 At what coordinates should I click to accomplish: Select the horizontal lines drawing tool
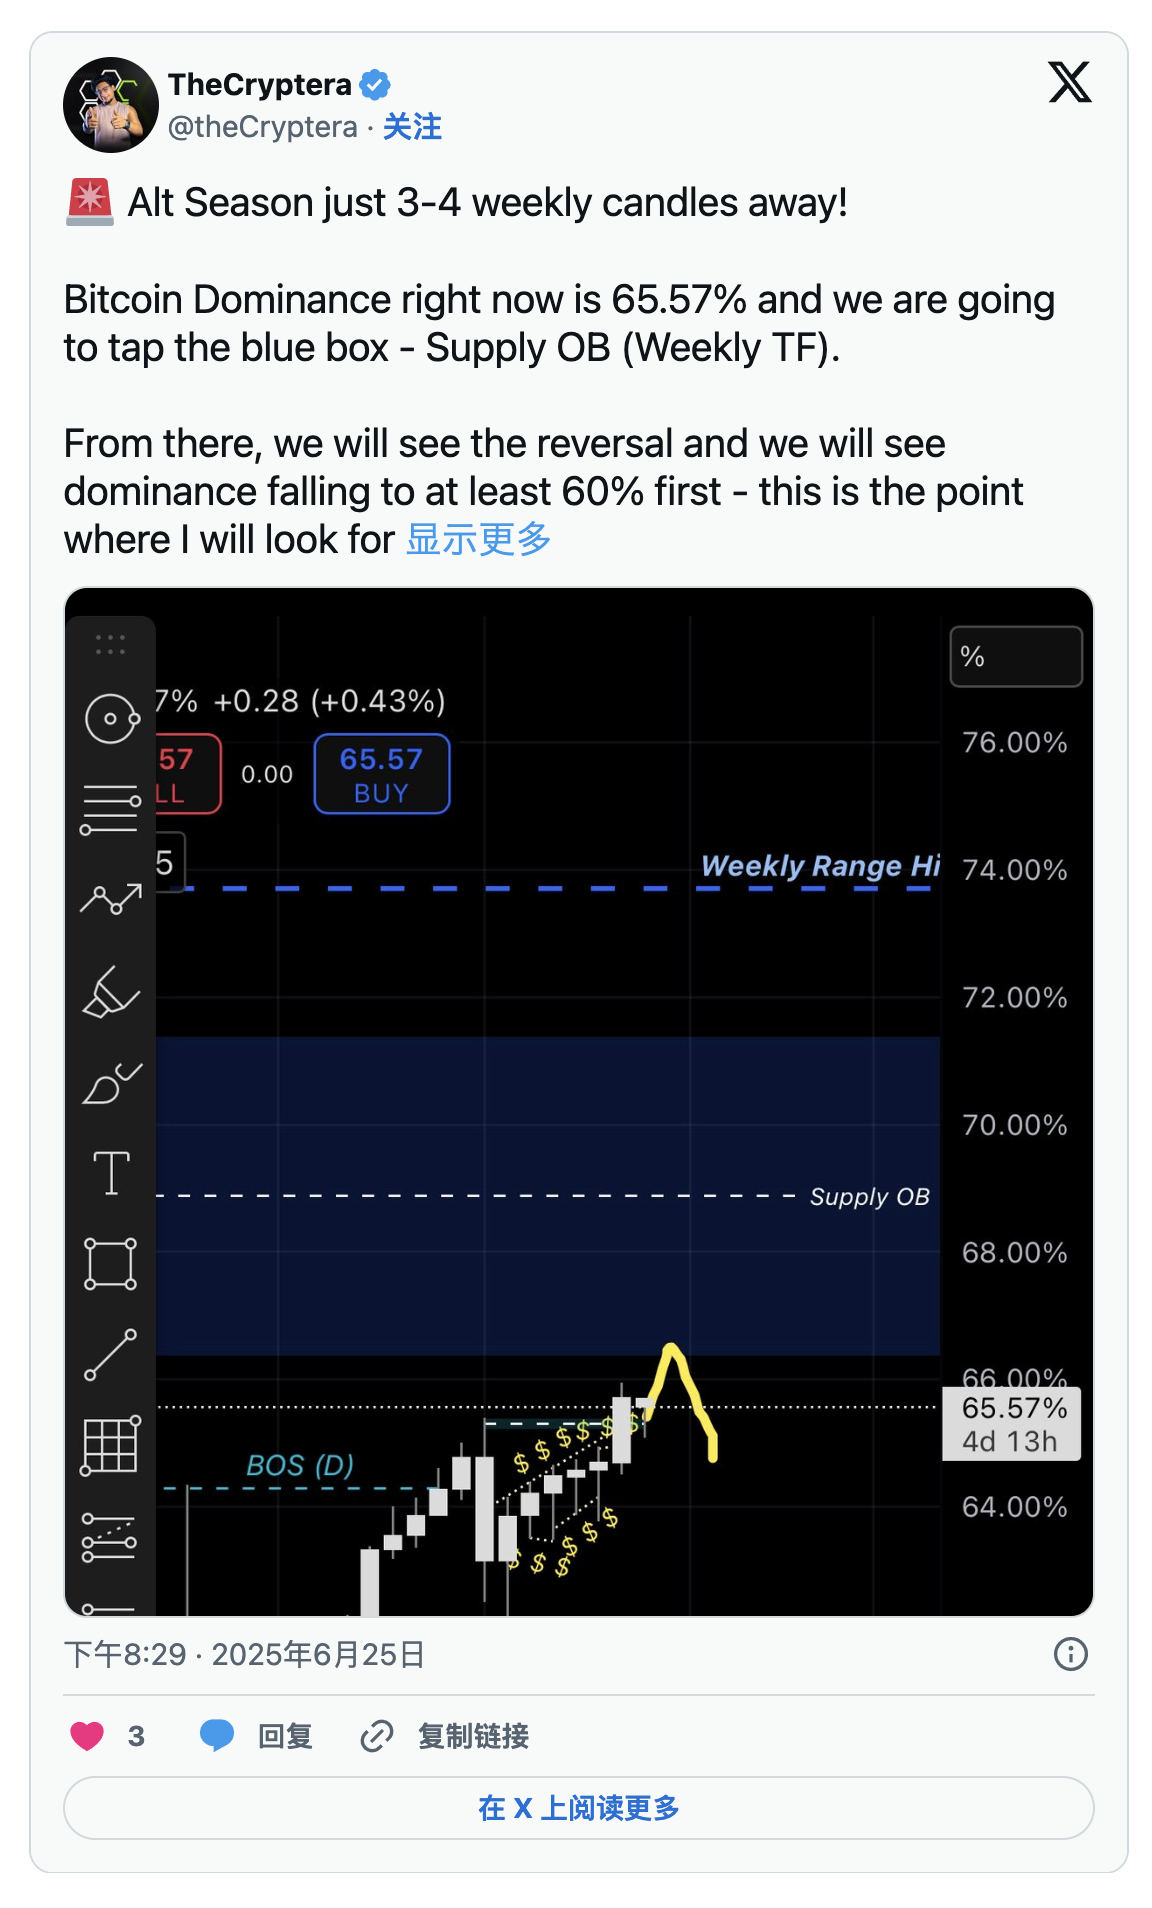click(111, 808)
